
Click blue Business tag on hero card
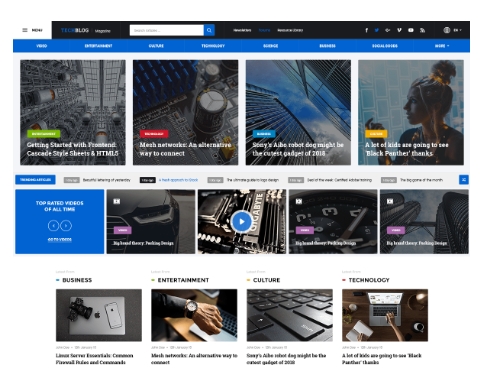(x=264, y=134)
